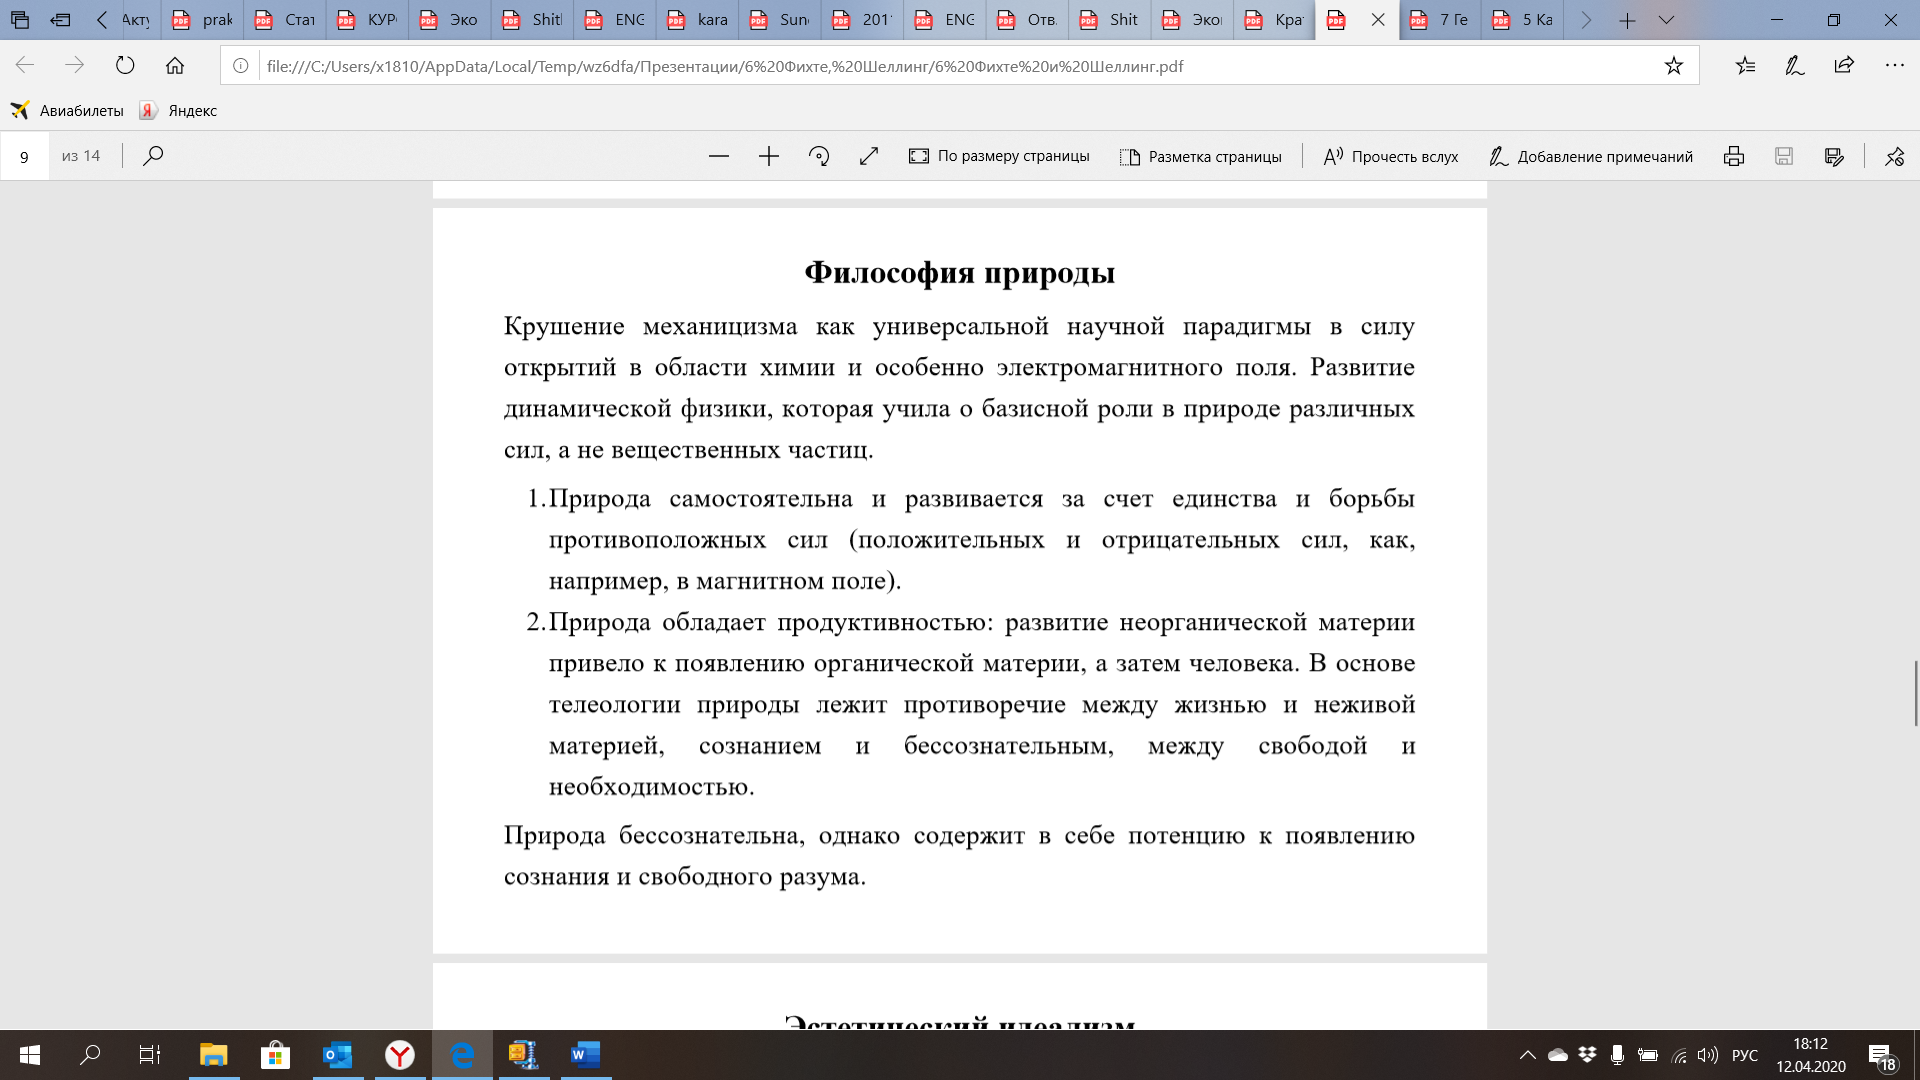Enter full screen PDF view
Image resolution: width=1920 pixels, height=1080 pixels.
(x=869, y=156)
